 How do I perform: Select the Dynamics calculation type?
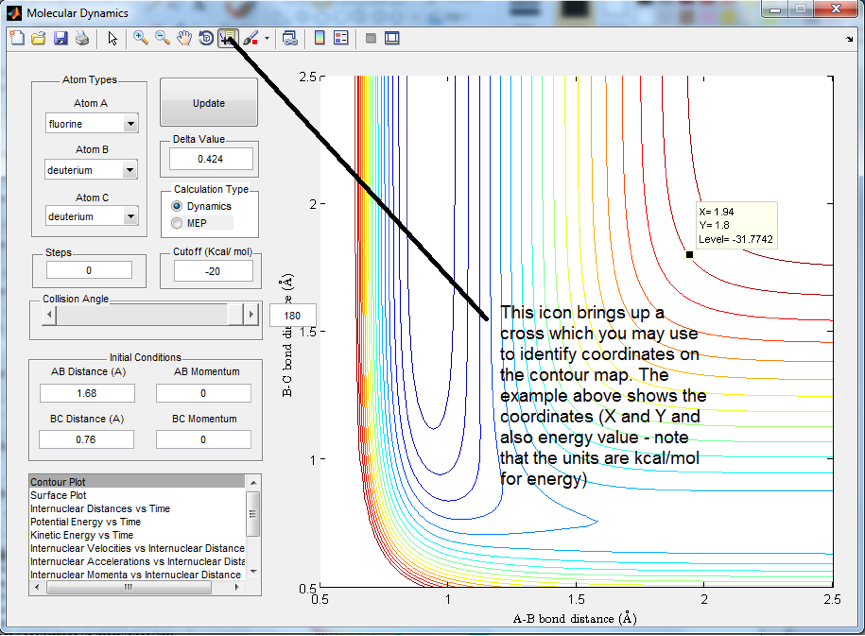(178, 206)
